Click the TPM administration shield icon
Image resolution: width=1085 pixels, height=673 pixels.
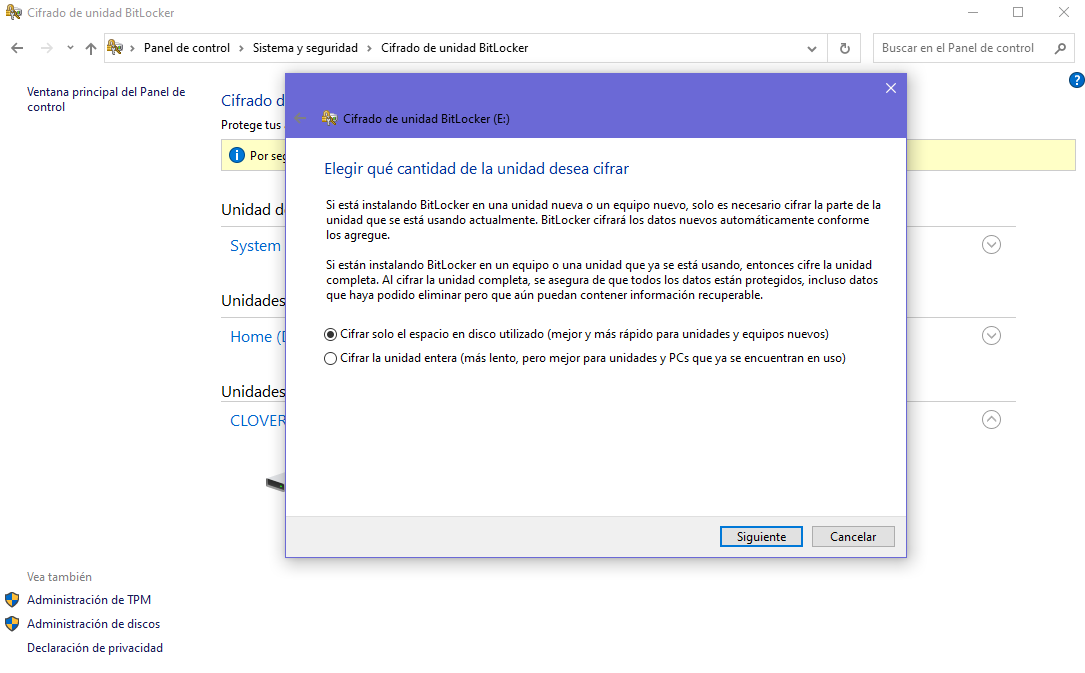[12, 600]
